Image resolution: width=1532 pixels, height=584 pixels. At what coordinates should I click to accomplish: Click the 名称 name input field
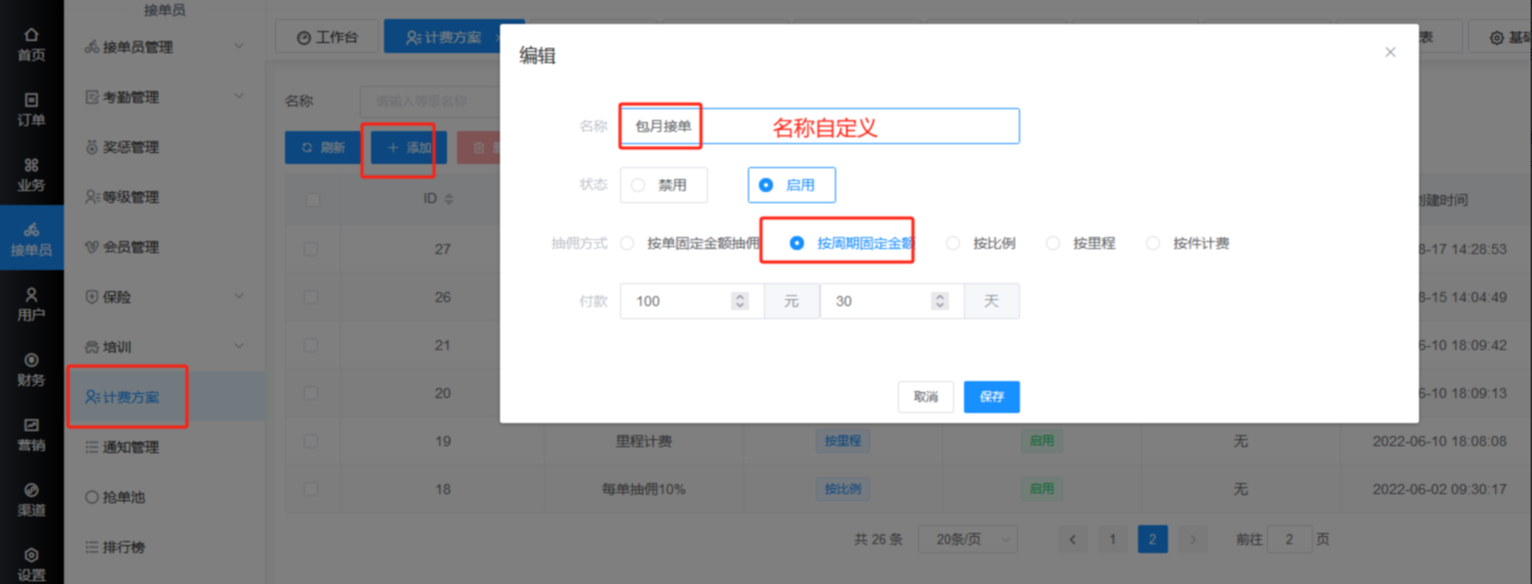click(850, 127)
